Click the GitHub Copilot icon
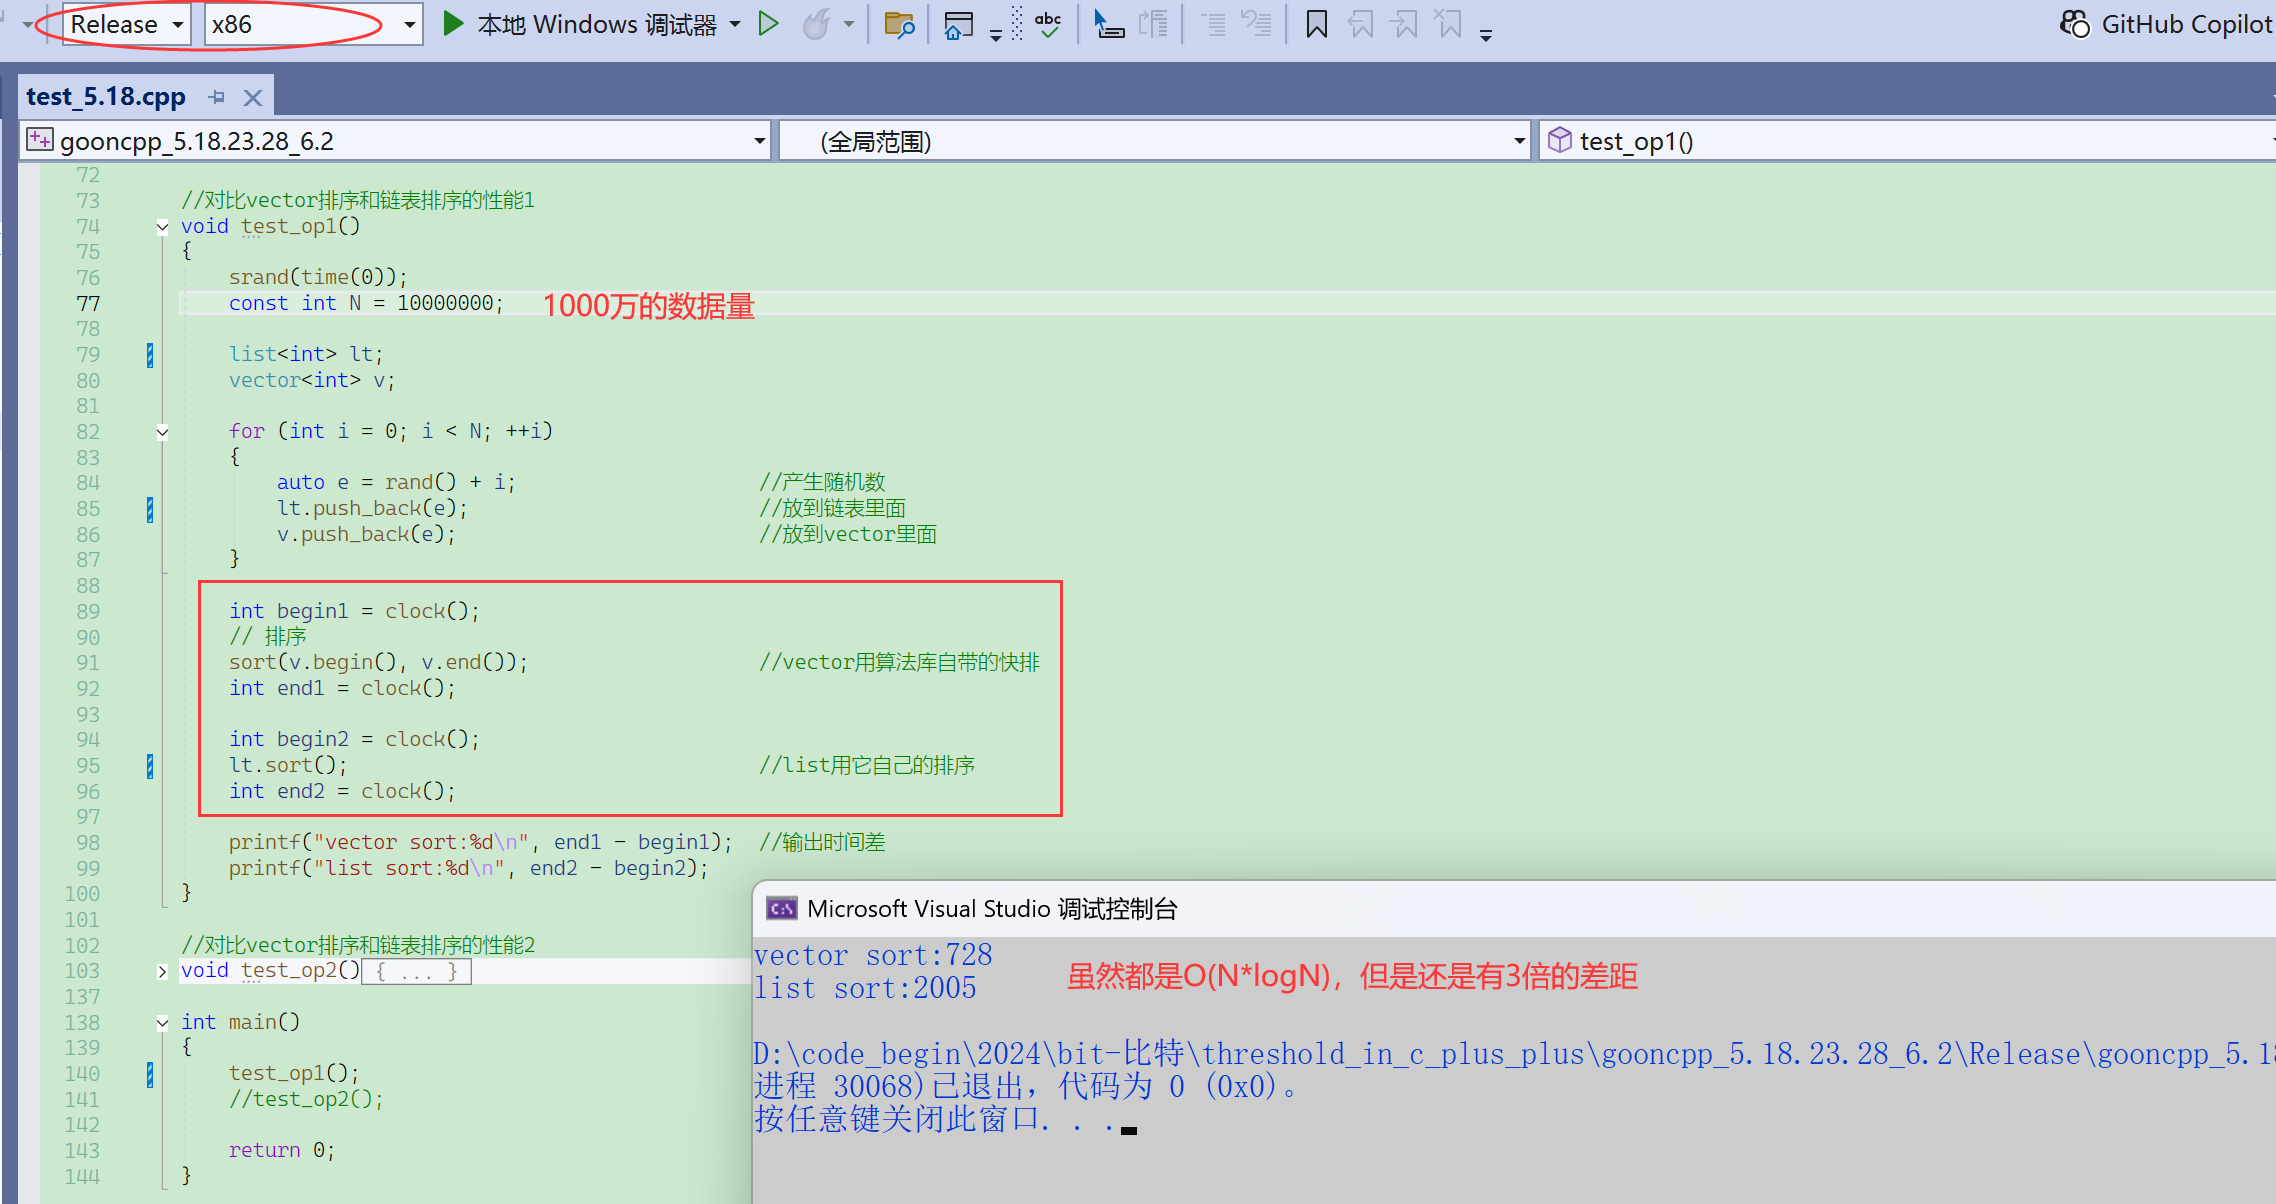Image resolution: width=2276 pixels, height=1204 pixels. click(x=2075, y=24)
